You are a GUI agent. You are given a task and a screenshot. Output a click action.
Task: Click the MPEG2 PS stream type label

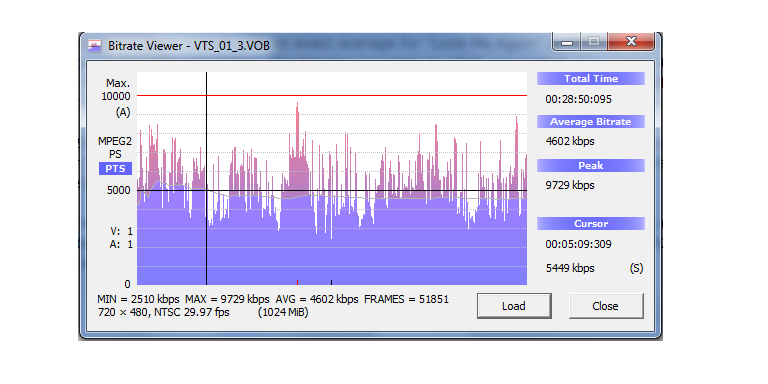coord(115,148)
